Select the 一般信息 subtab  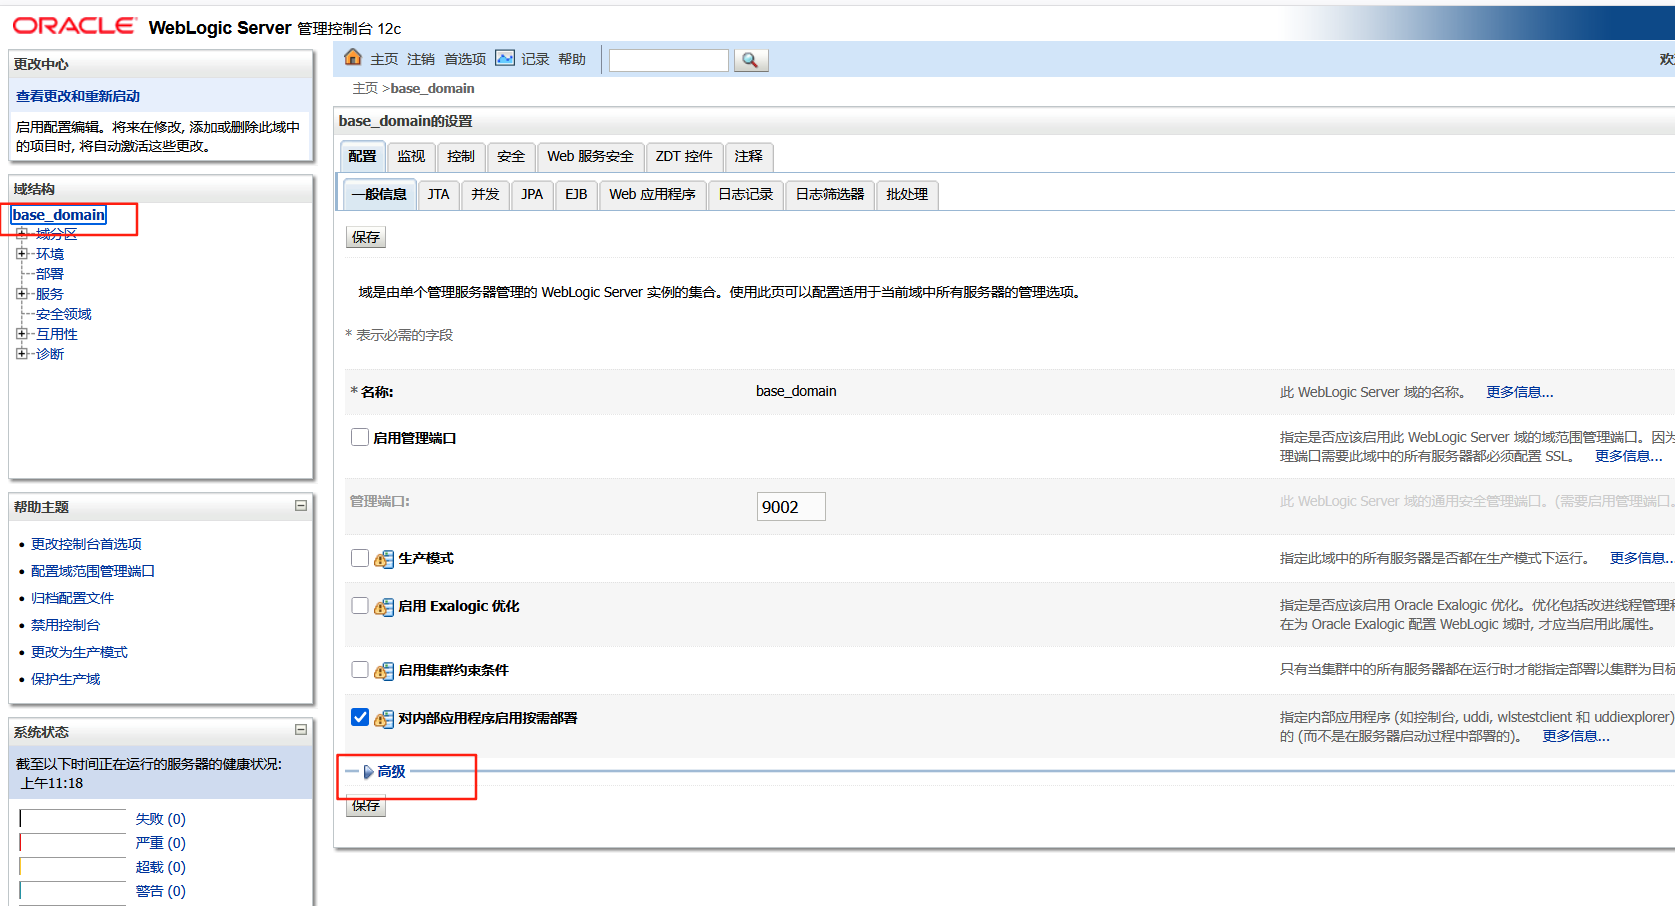click(379, 195)
